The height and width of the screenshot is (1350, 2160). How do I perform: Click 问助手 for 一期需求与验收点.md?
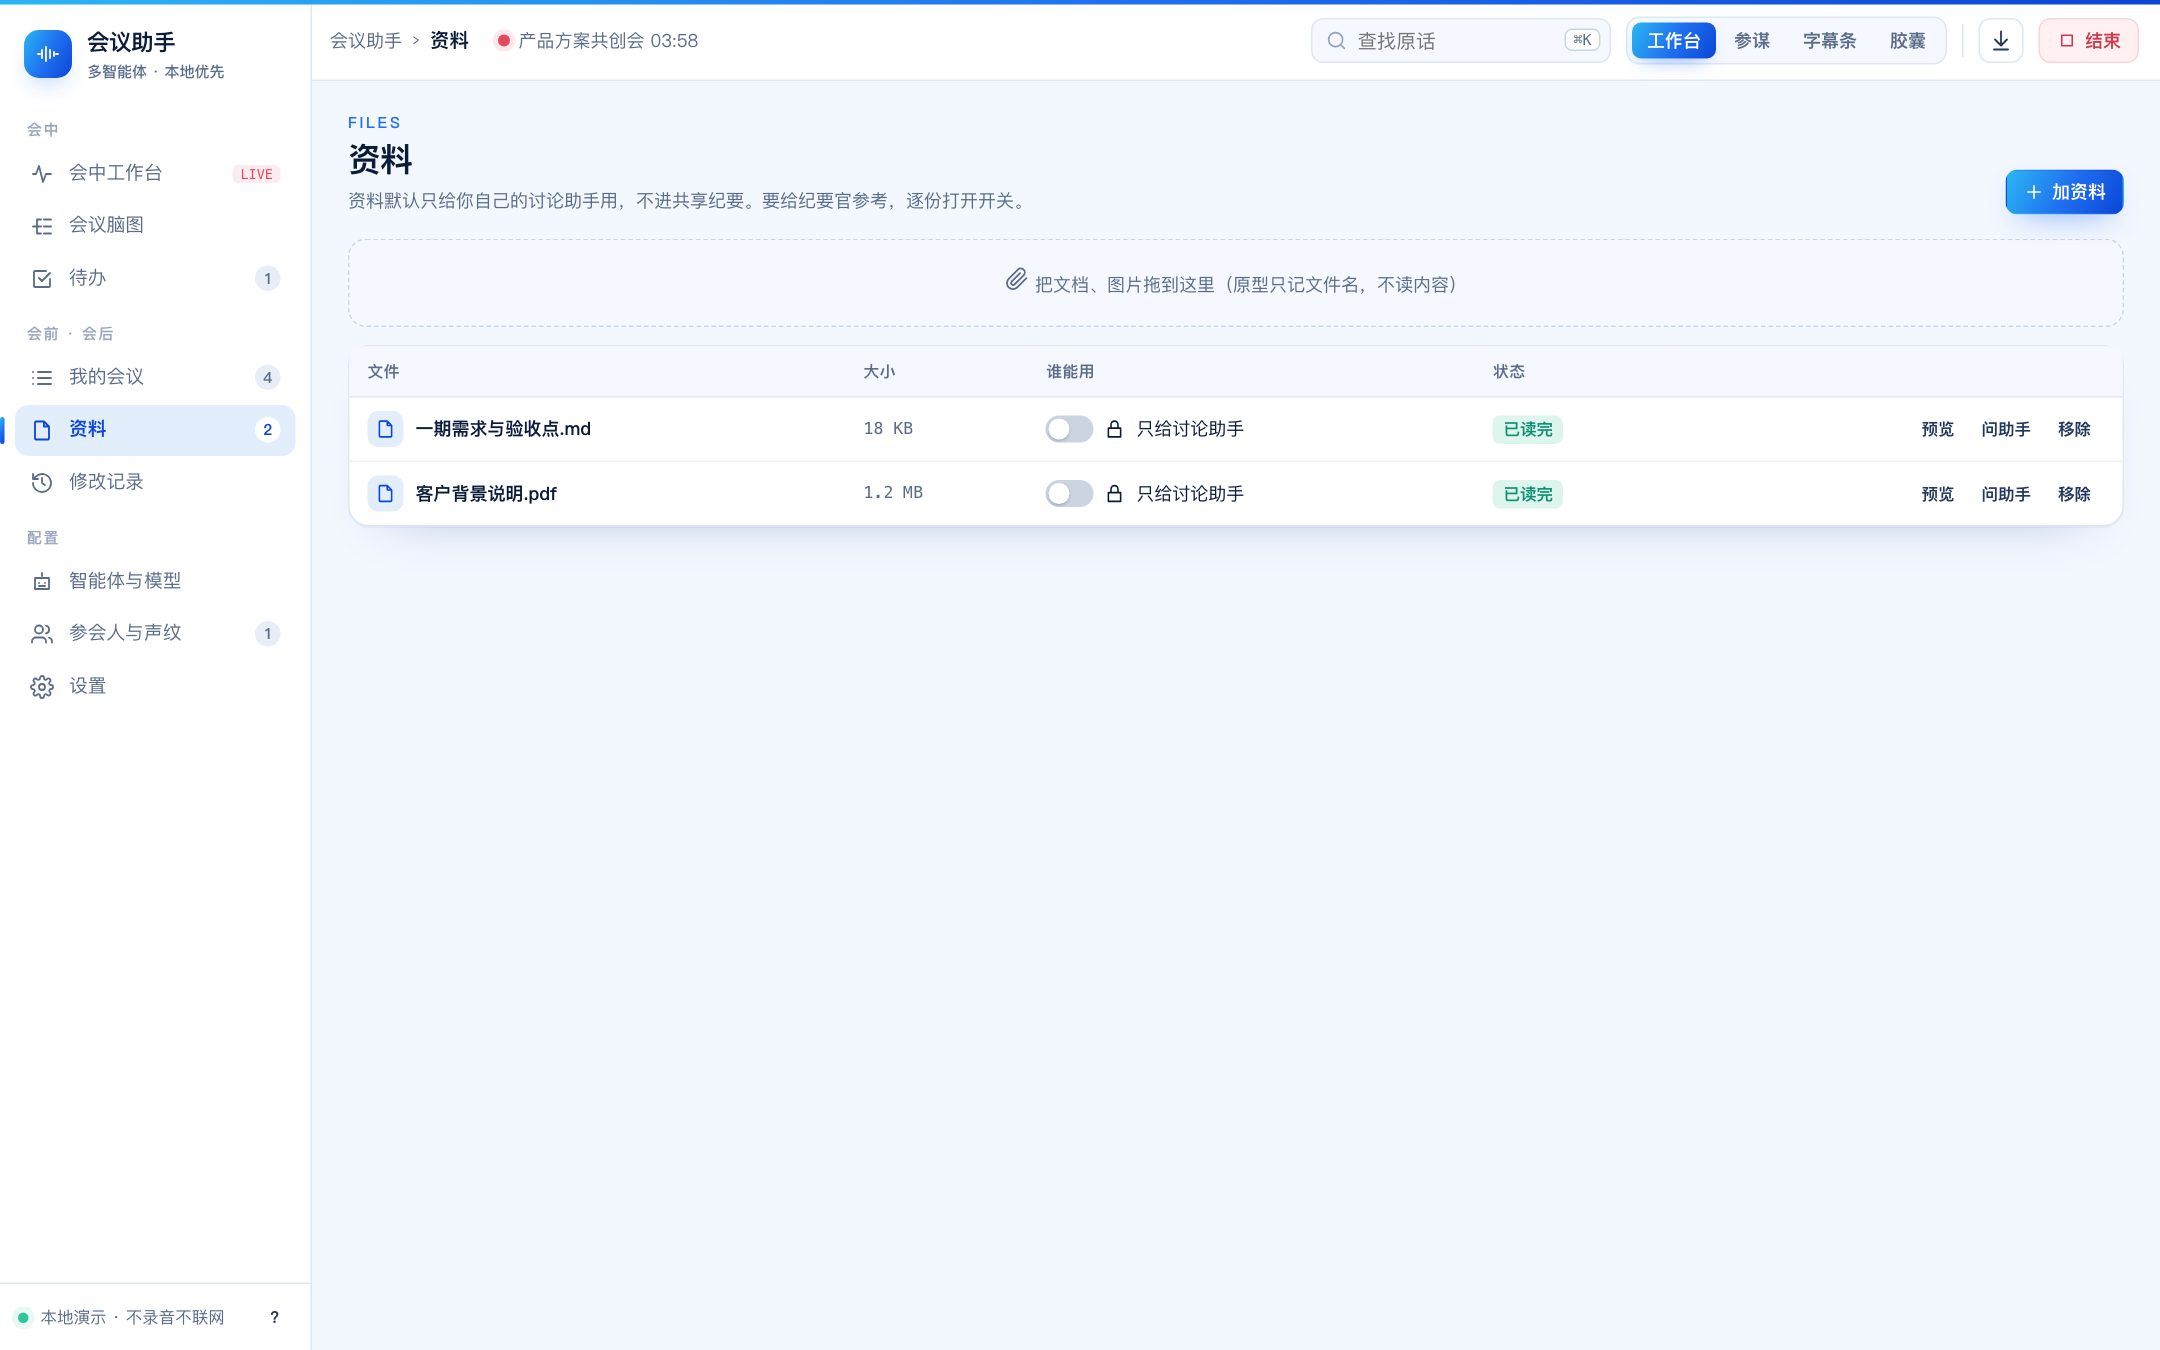click(2005, 429)
